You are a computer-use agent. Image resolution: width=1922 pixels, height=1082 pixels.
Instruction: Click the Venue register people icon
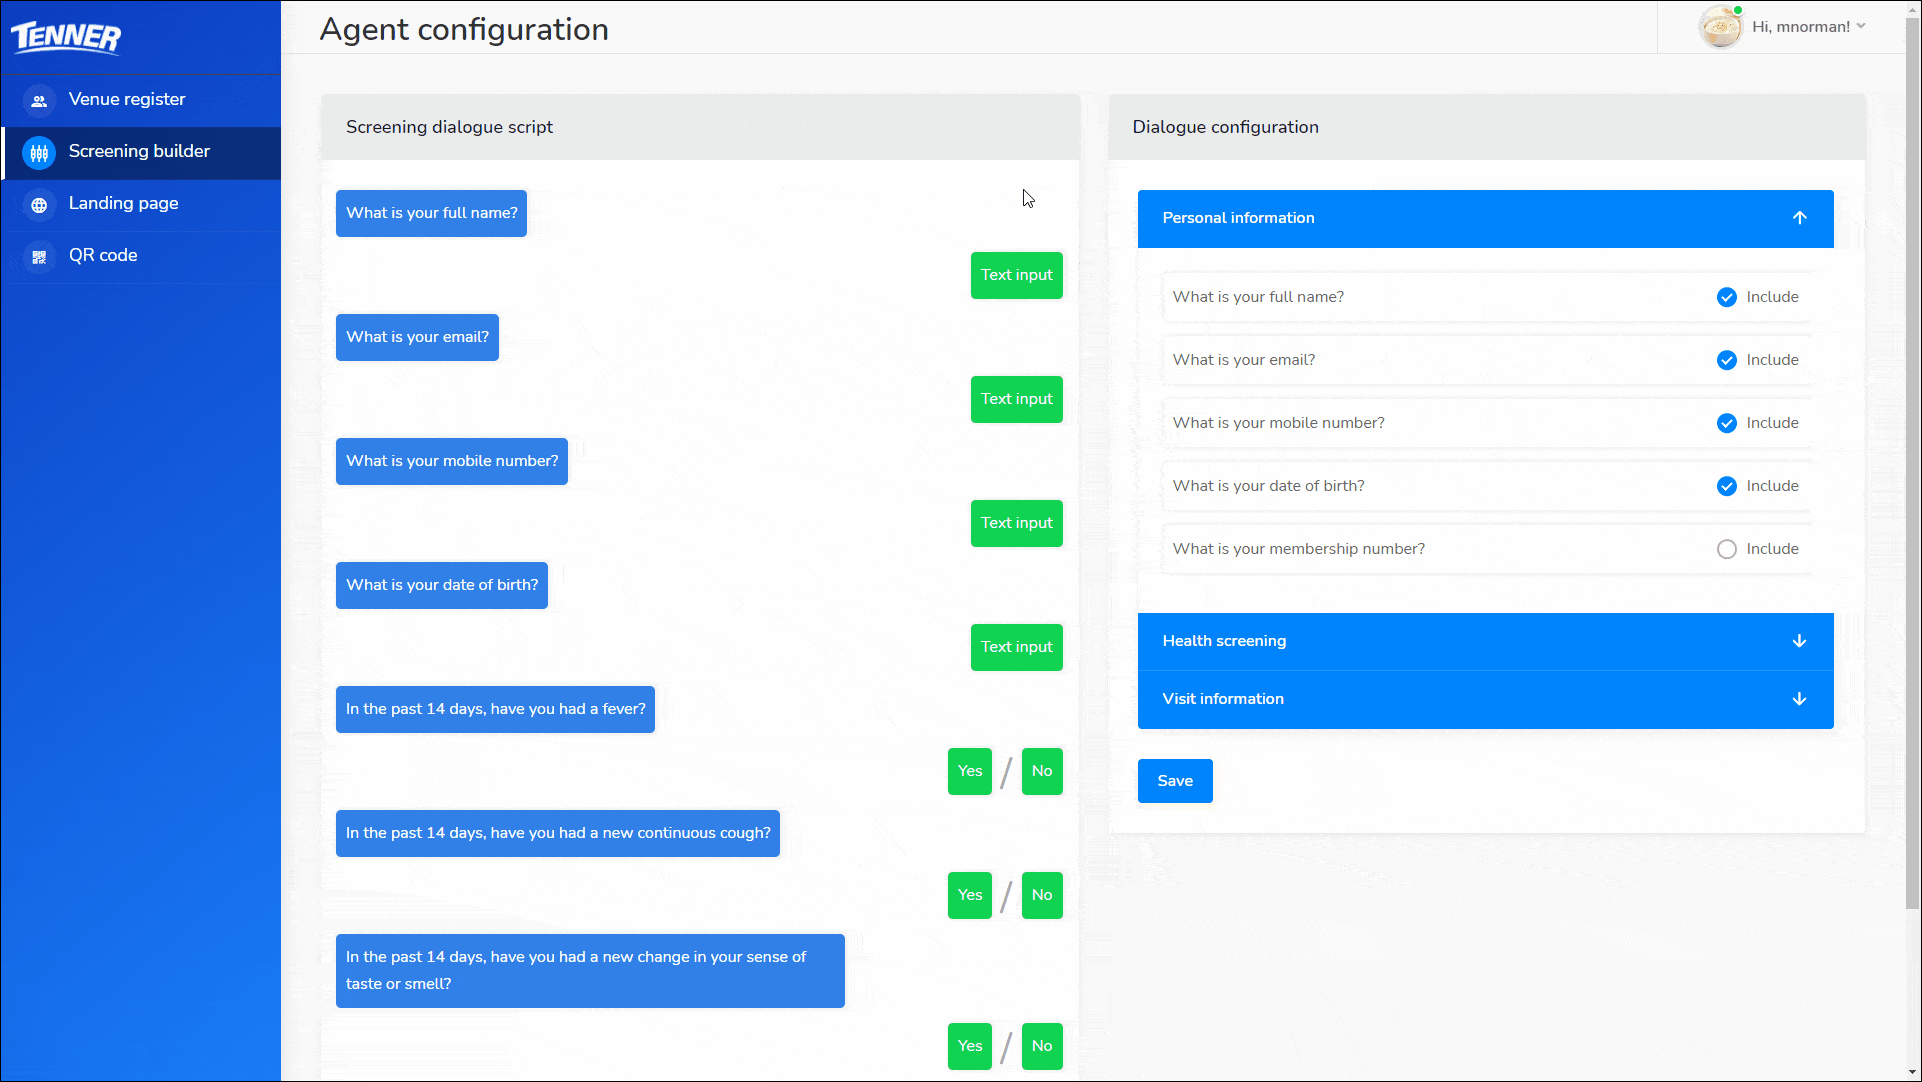39,100
